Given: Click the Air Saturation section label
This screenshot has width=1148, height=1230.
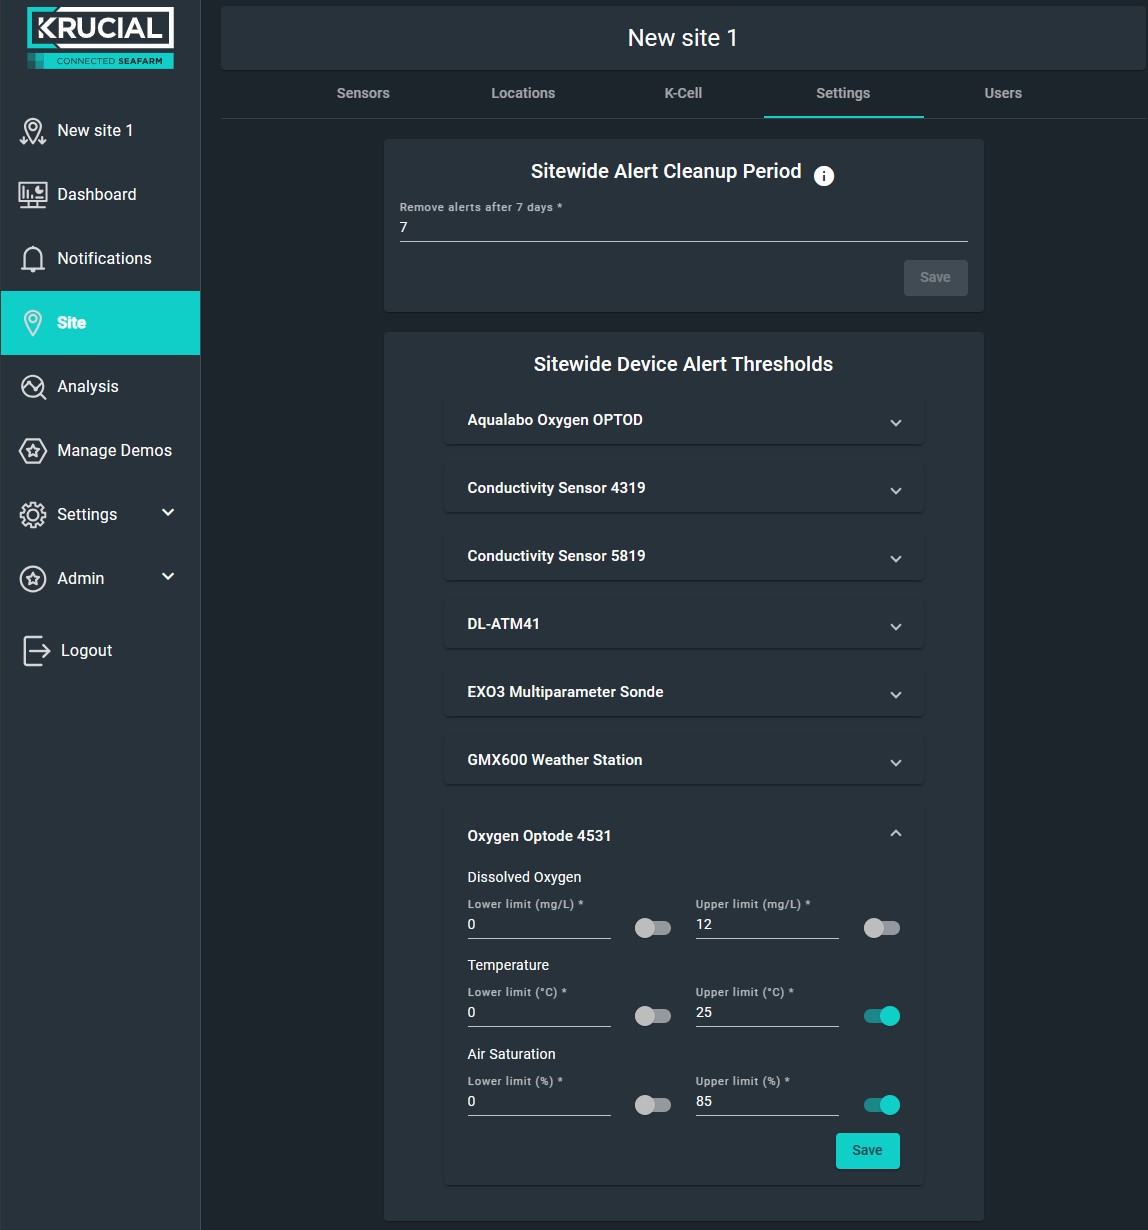Looking at the screenshot, I should [x=511, y=1055].
